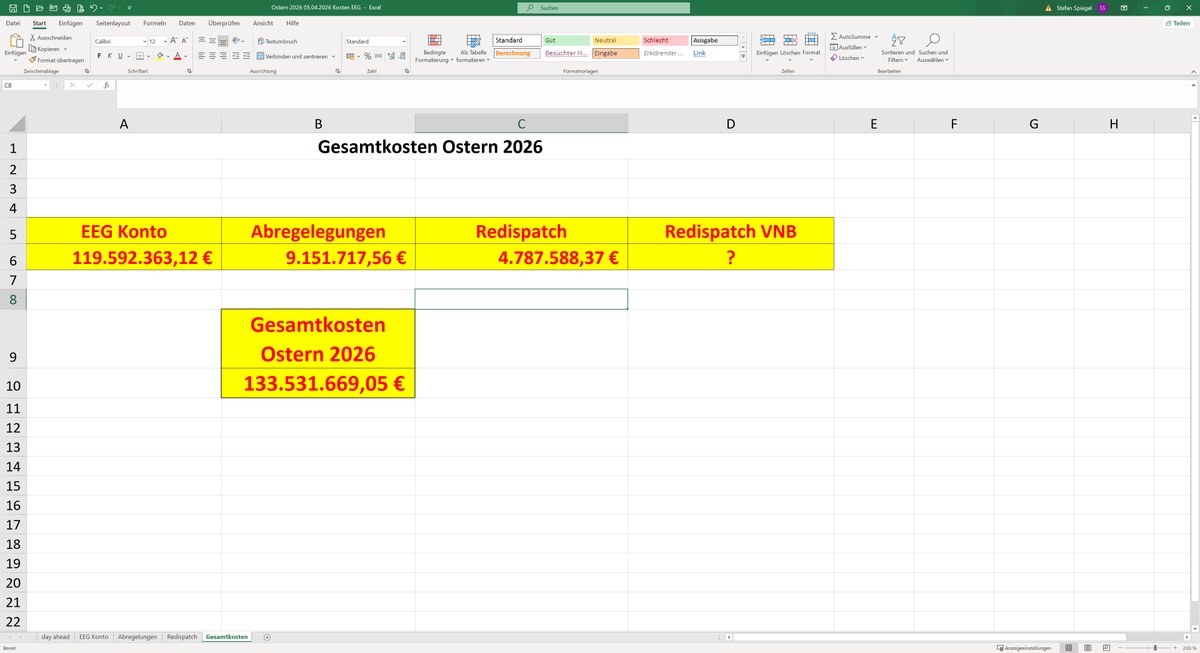This screenshot has height=653, width=1200.
Task: Expand the cell styles gallery
Action: coord(742,57)
